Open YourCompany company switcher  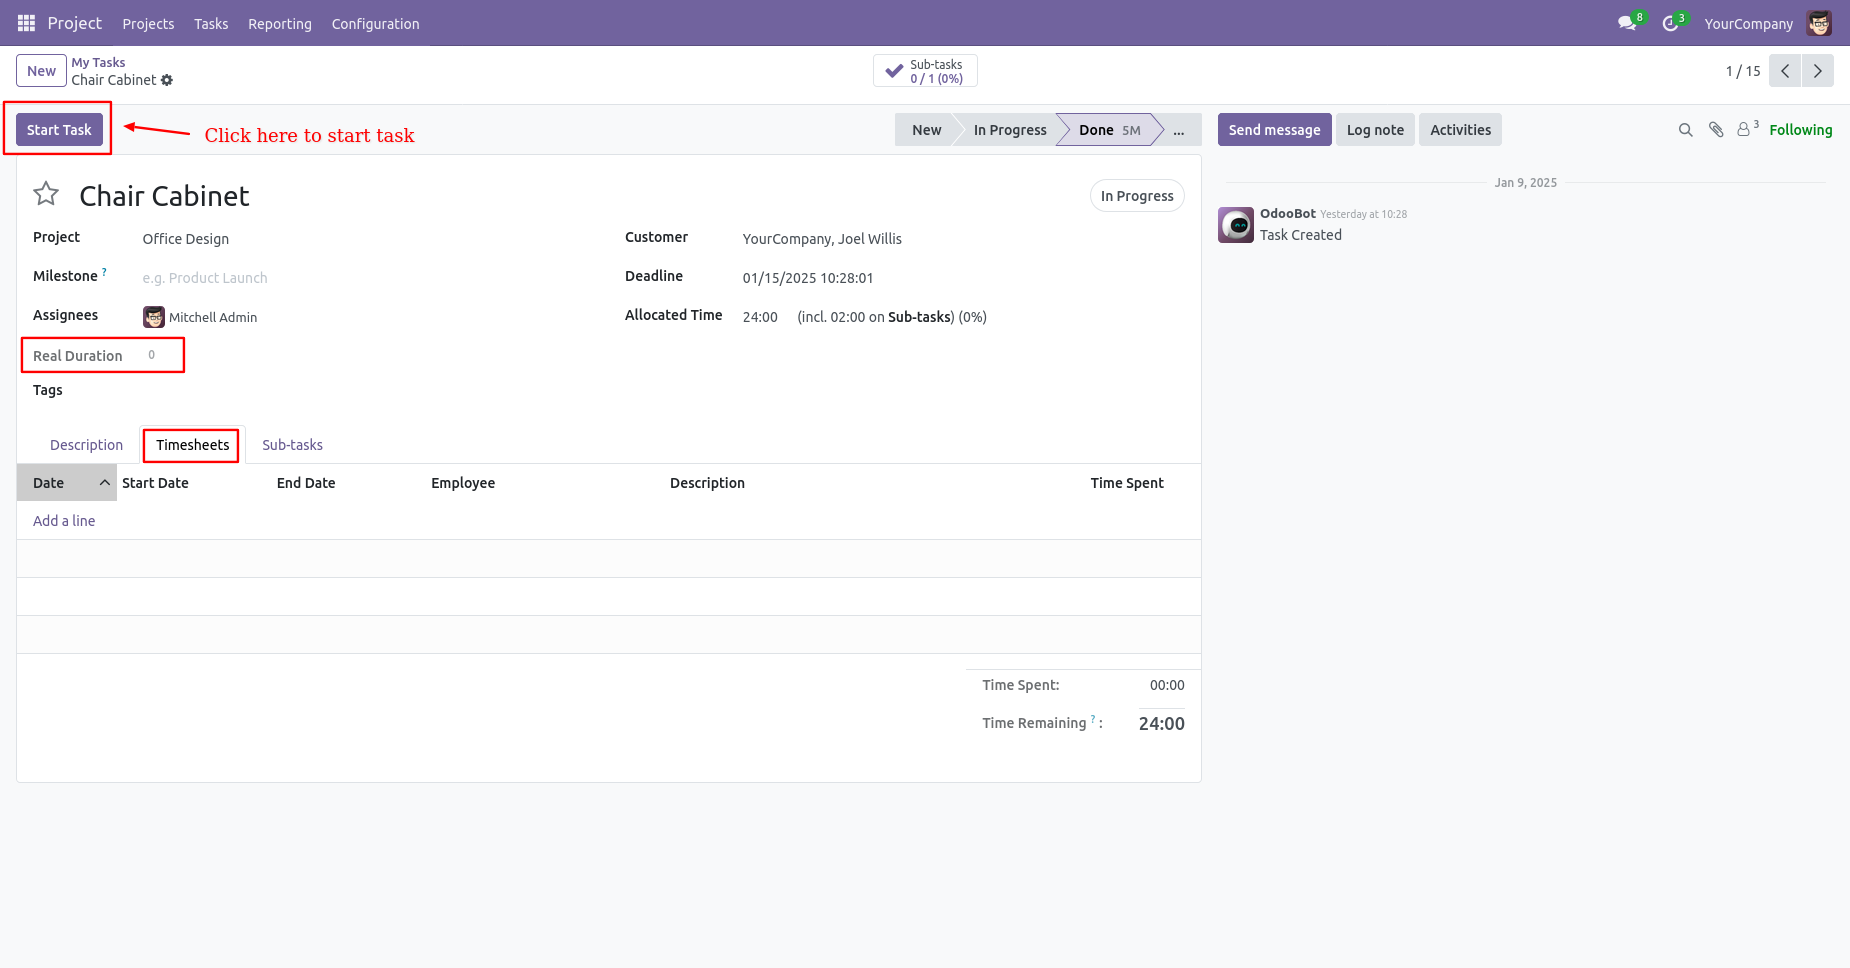click(1749, 24)
